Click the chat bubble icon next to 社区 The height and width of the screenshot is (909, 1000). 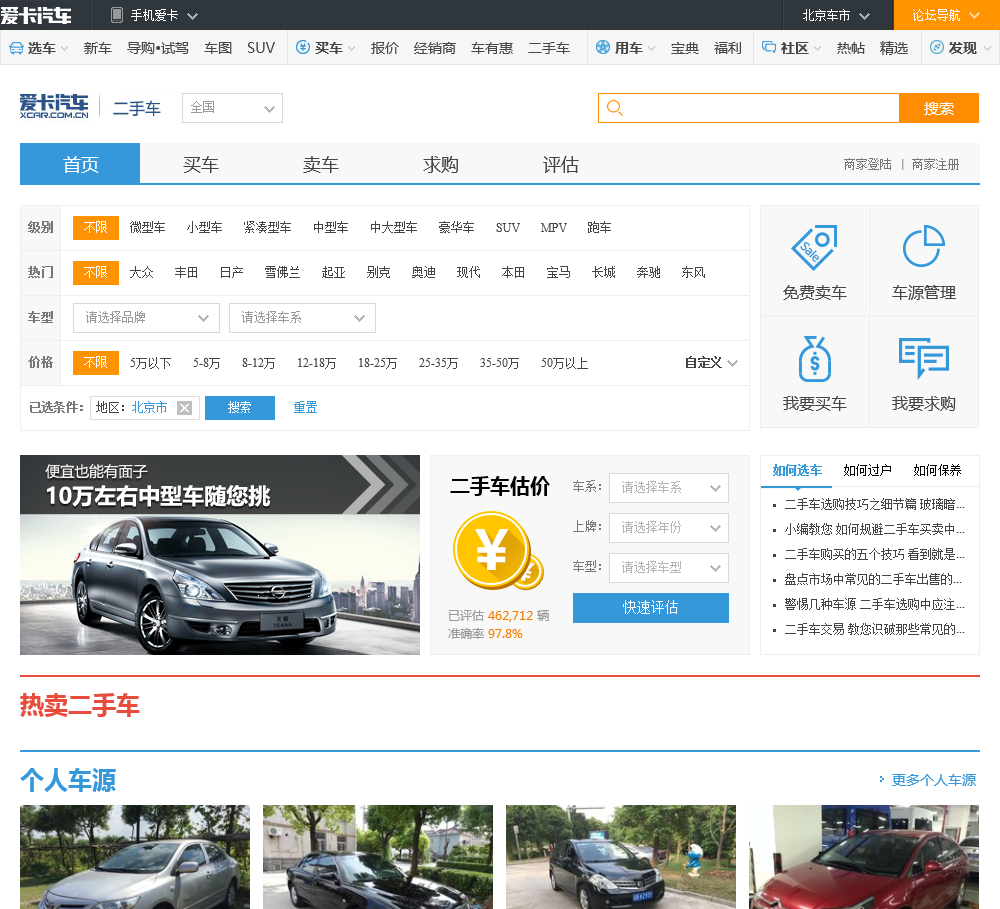(x=769, y=47)
